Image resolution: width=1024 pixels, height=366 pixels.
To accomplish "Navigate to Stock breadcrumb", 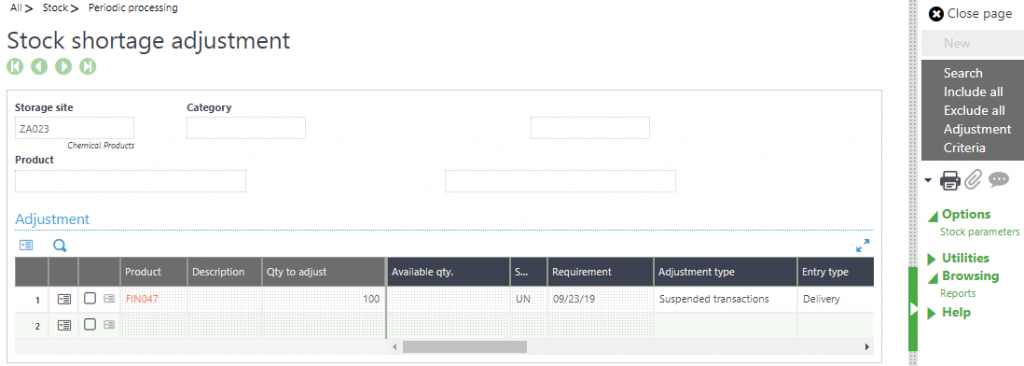I will tap(55, 8).
